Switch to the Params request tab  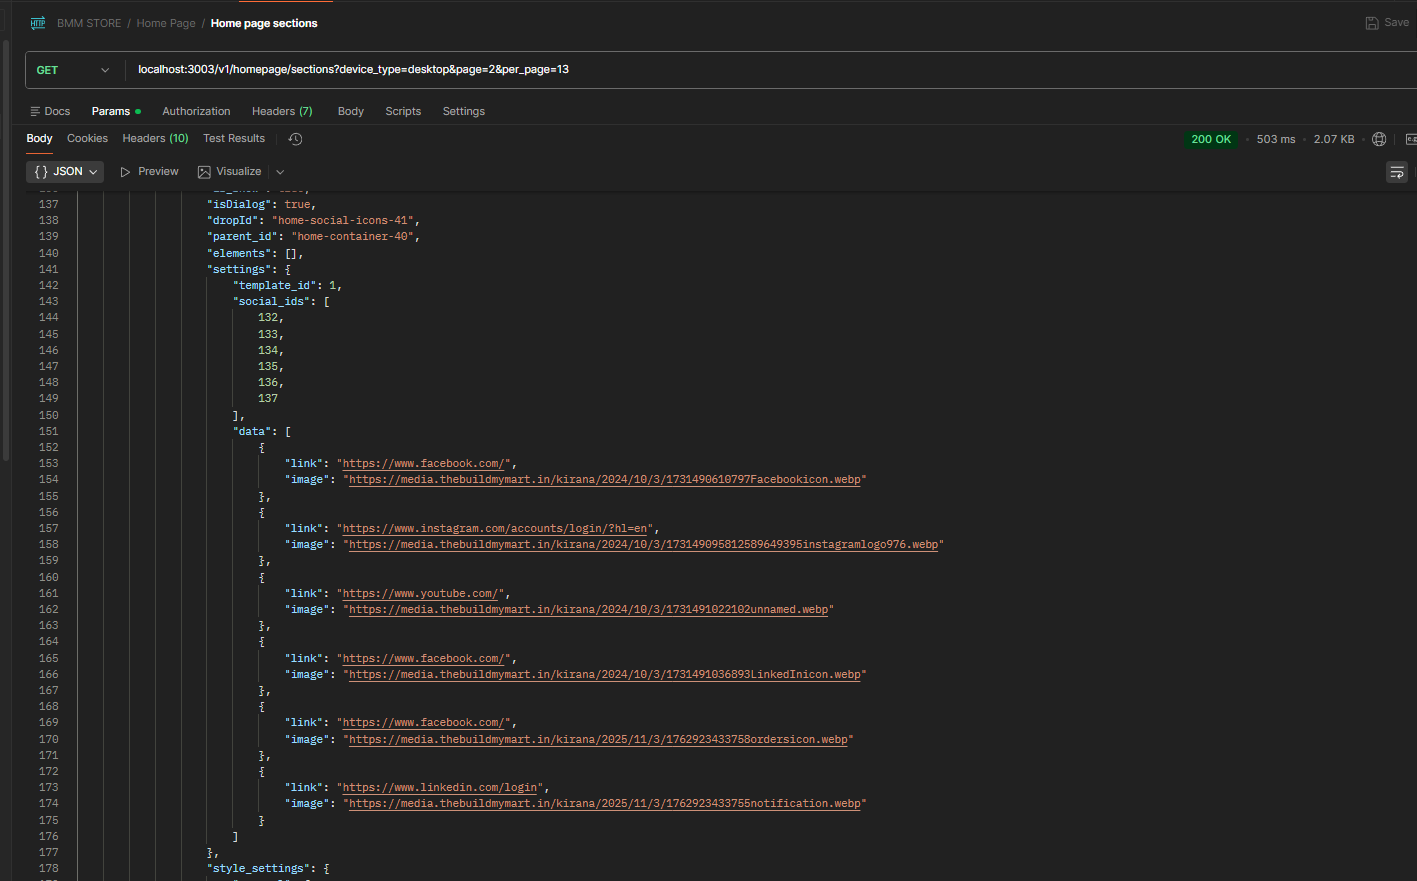coord(116,111)
